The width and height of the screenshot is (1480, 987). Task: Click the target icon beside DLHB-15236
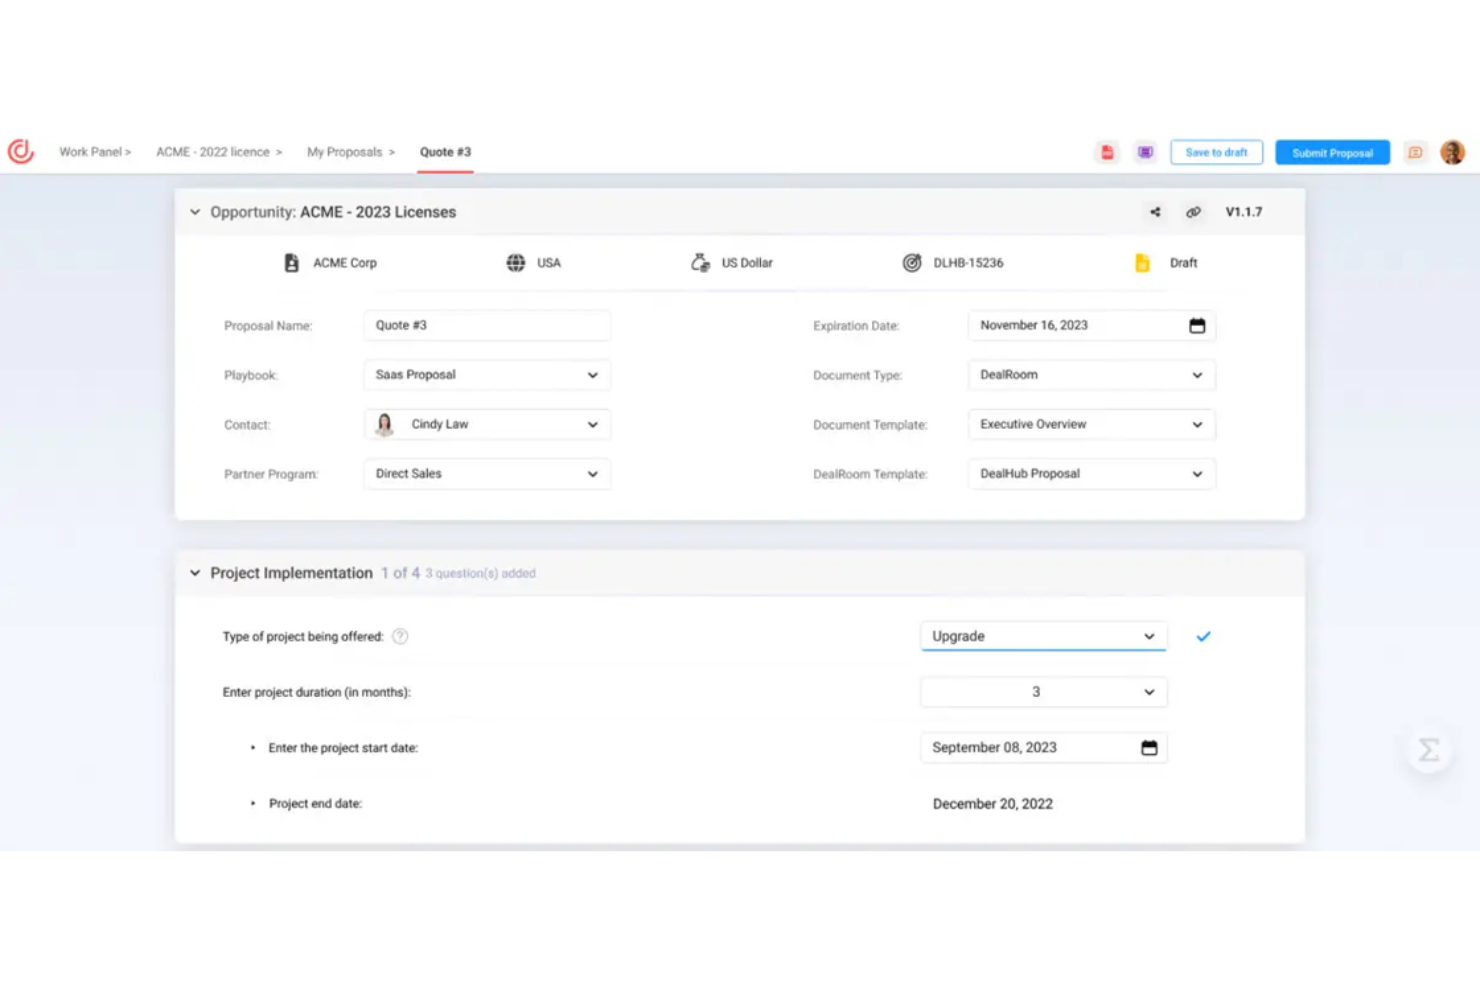tap(912, 263)
